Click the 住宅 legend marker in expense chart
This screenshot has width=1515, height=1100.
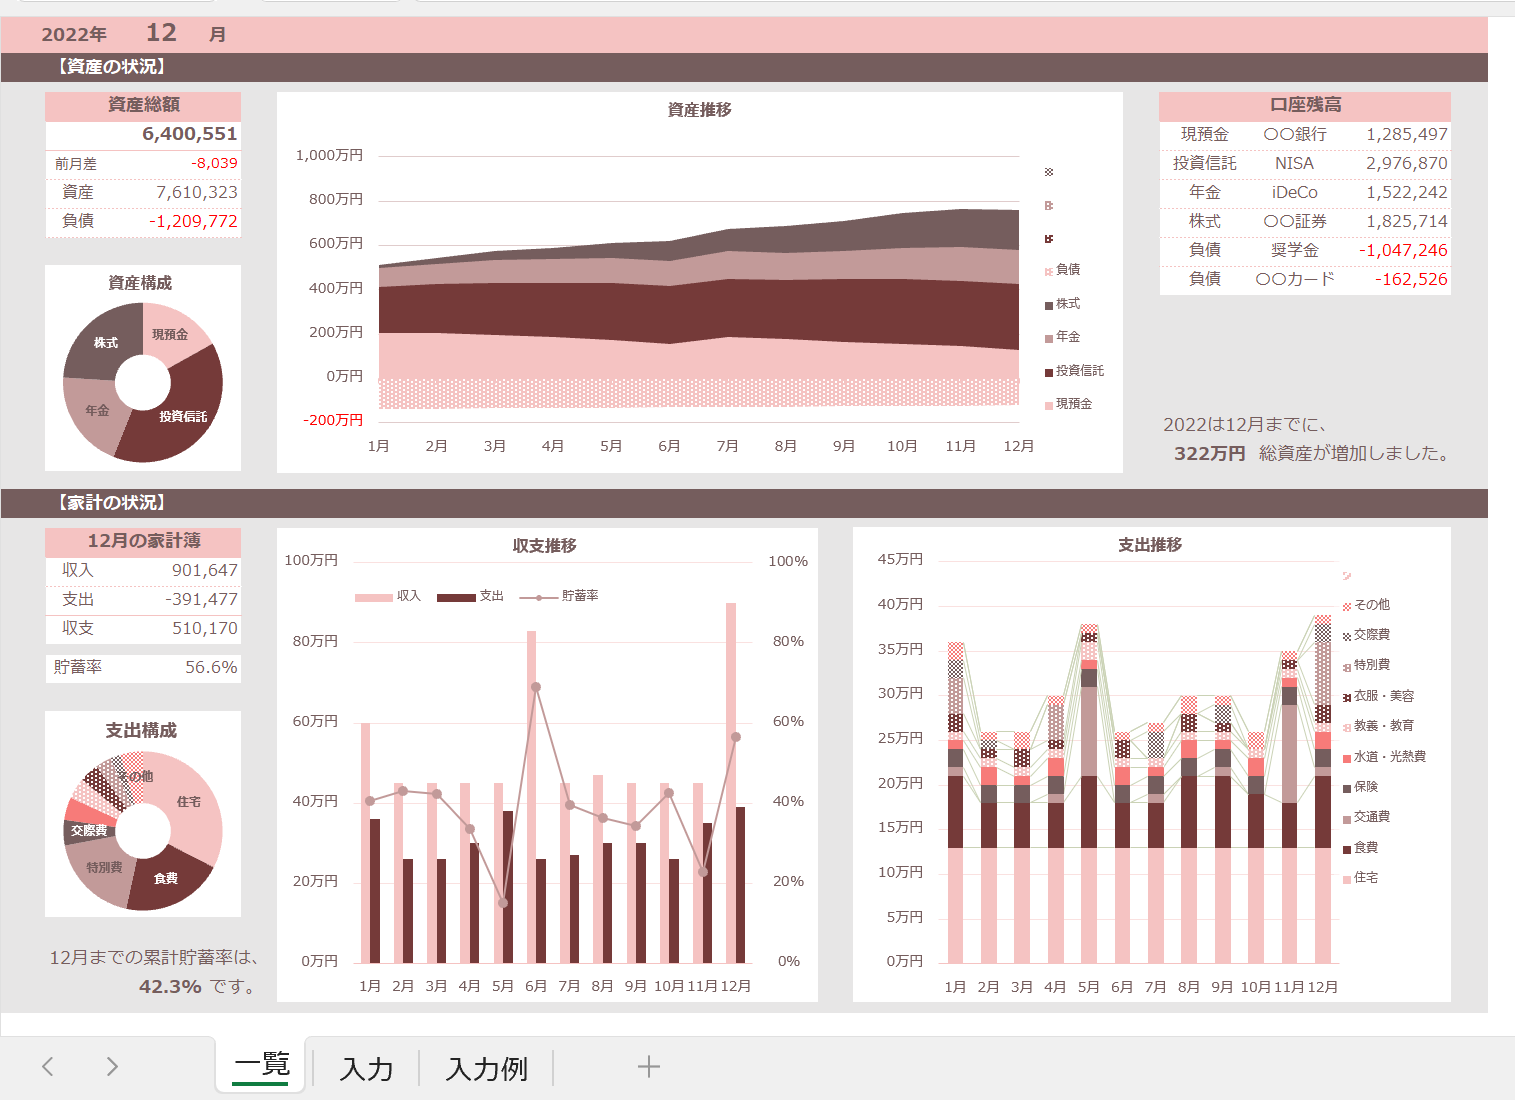[1347, 879]
